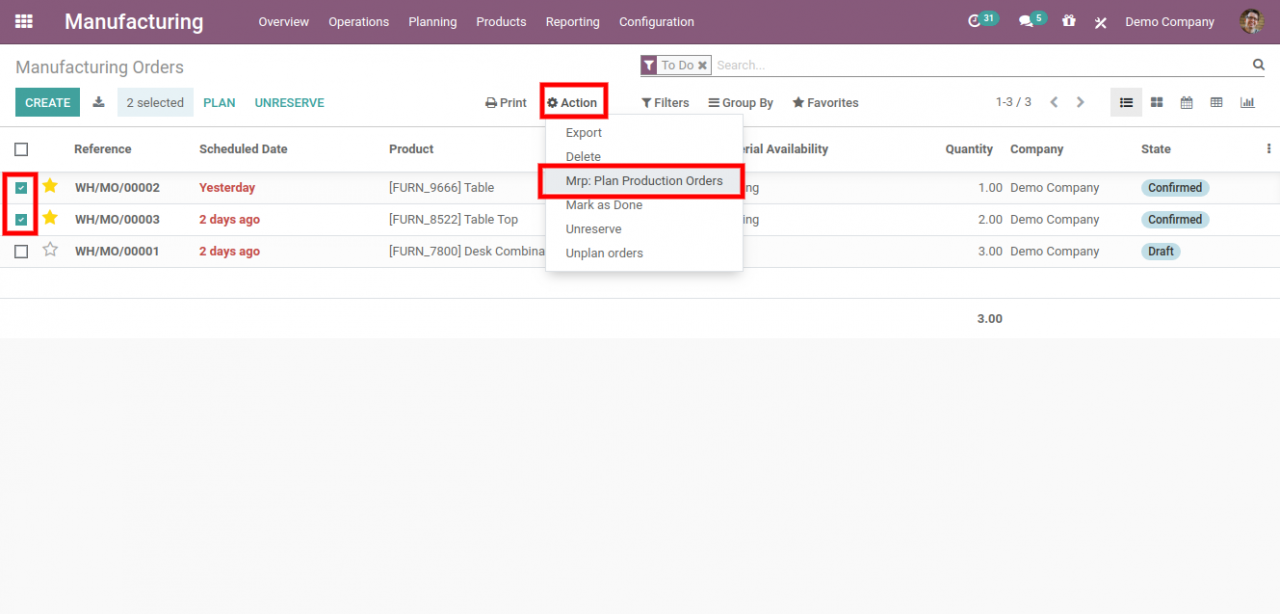Switch to the Pivot table view
Screen dimensions: 1280x614
tap(1217, 102)
